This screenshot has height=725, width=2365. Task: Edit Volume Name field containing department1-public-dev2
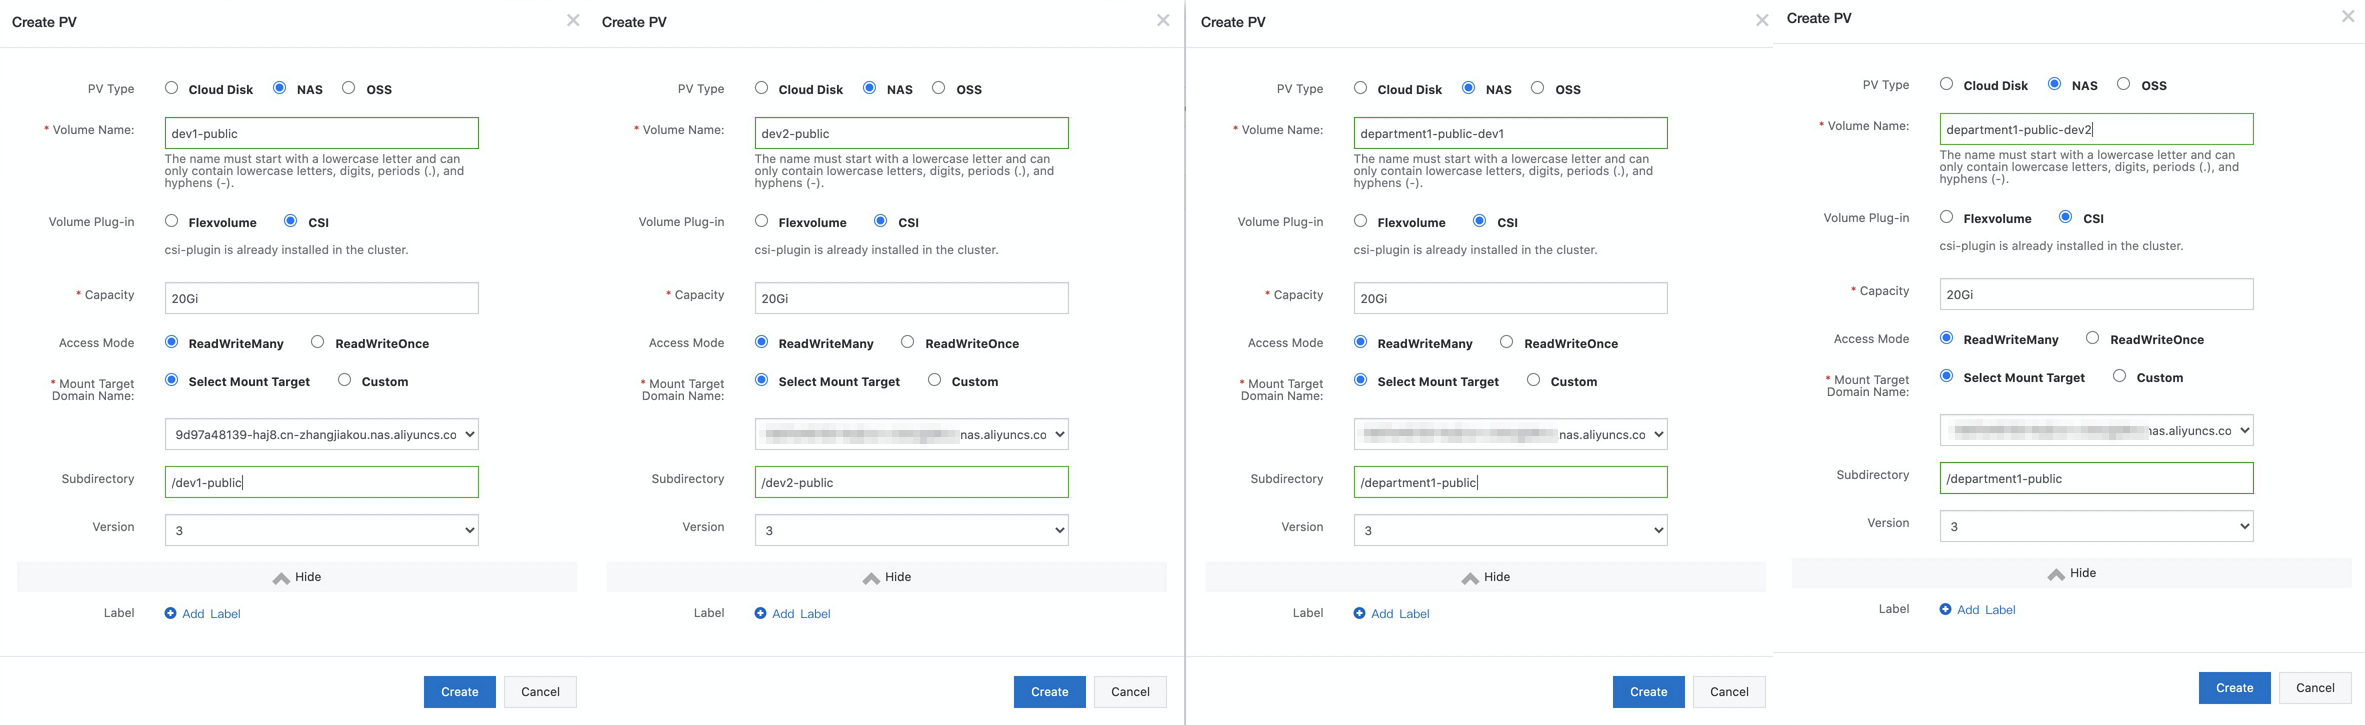tap(2096, 129)
